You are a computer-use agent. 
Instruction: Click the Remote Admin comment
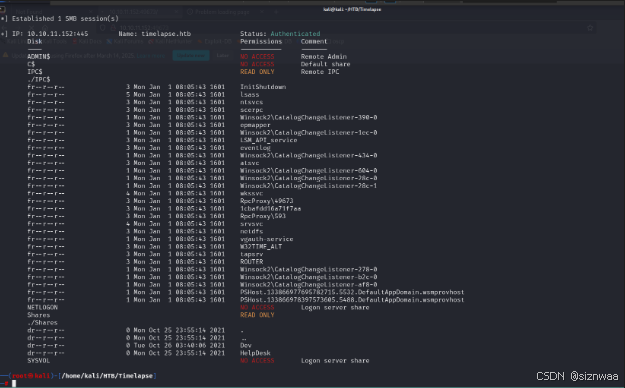tap(324, 57)
